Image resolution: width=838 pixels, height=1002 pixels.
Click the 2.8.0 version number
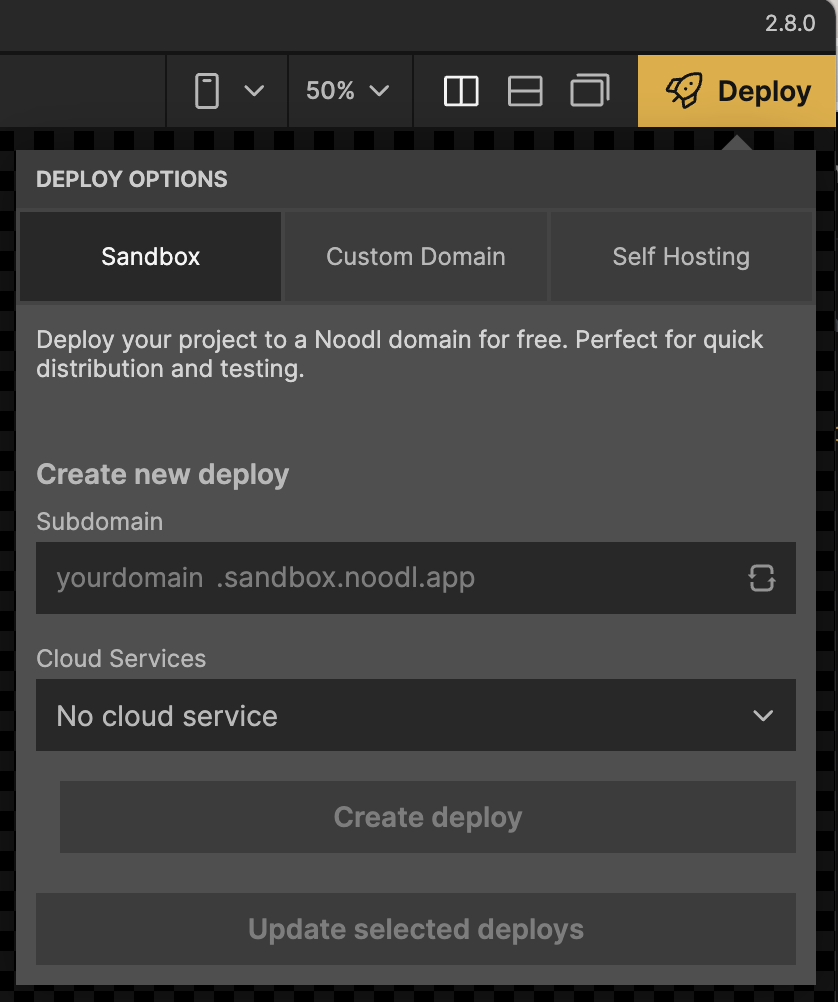[x=790, y=24]
